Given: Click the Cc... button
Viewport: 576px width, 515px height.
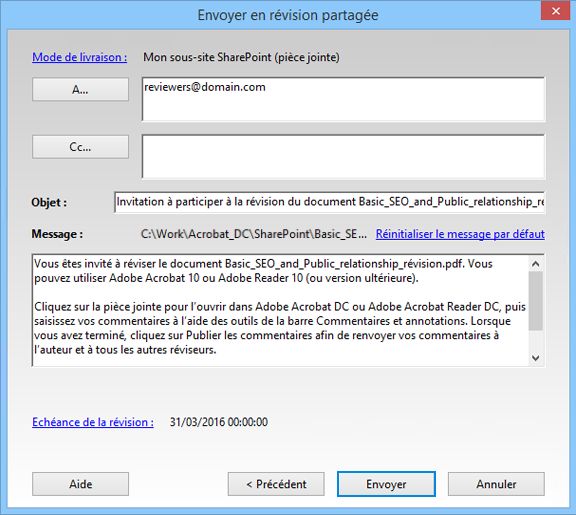Looking at the screenshot, I should (80, 147).
